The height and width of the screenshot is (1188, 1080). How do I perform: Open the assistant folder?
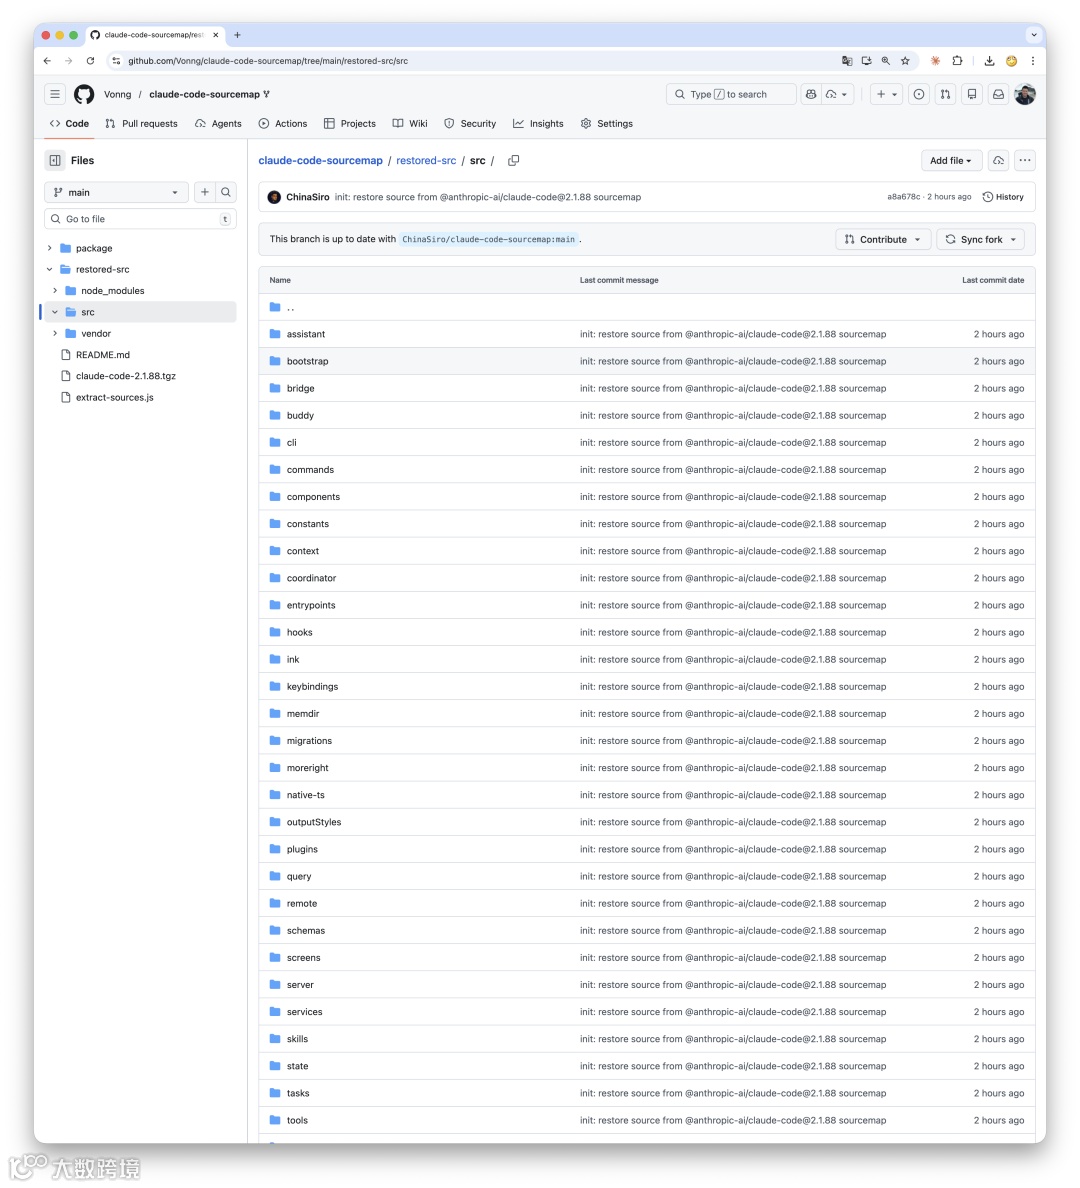pyautogui.click(x=305, y=334)
